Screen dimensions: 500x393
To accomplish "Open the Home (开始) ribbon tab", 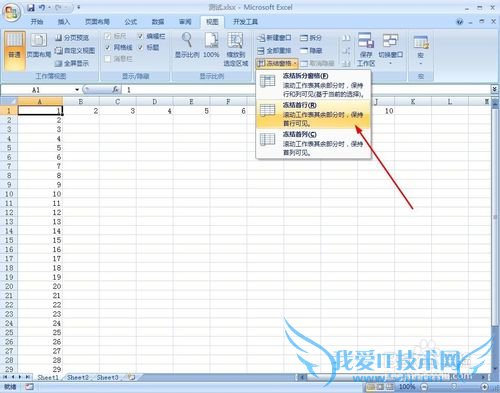I will [37, 22].
